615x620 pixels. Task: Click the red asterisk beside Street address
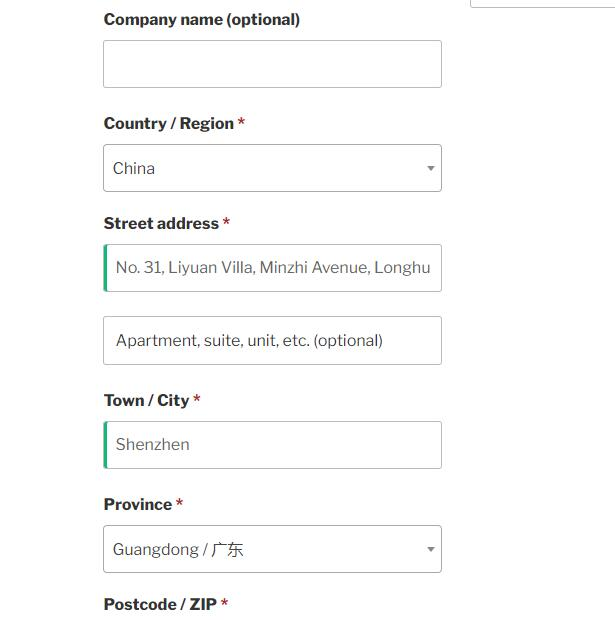click(226, 221)
